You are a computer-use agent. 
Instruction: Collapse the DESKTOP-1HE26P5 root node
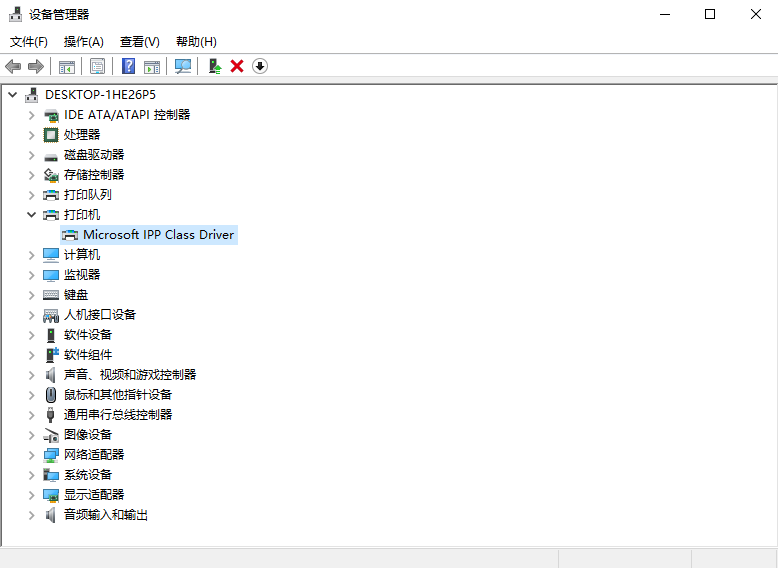coord(12,94)
